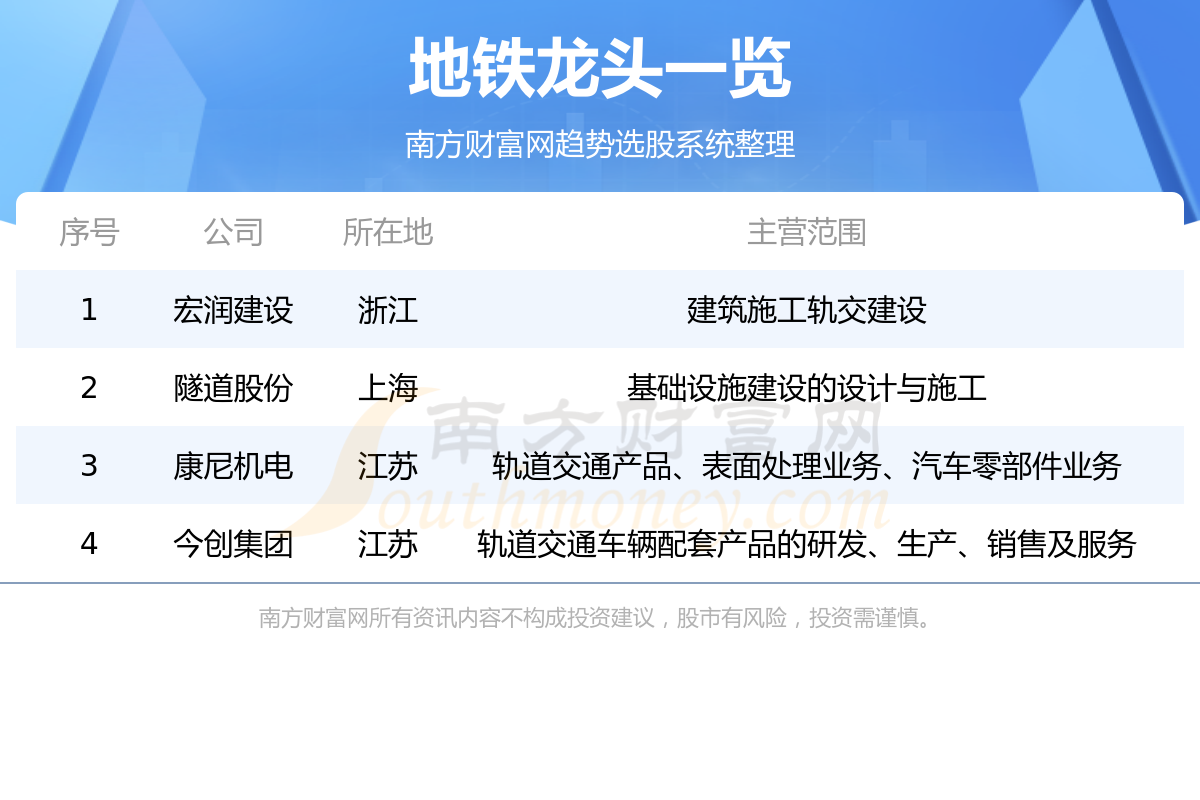Select company 宏润建设
This screenshot has width=1200, height=800.
coord(233,310)
